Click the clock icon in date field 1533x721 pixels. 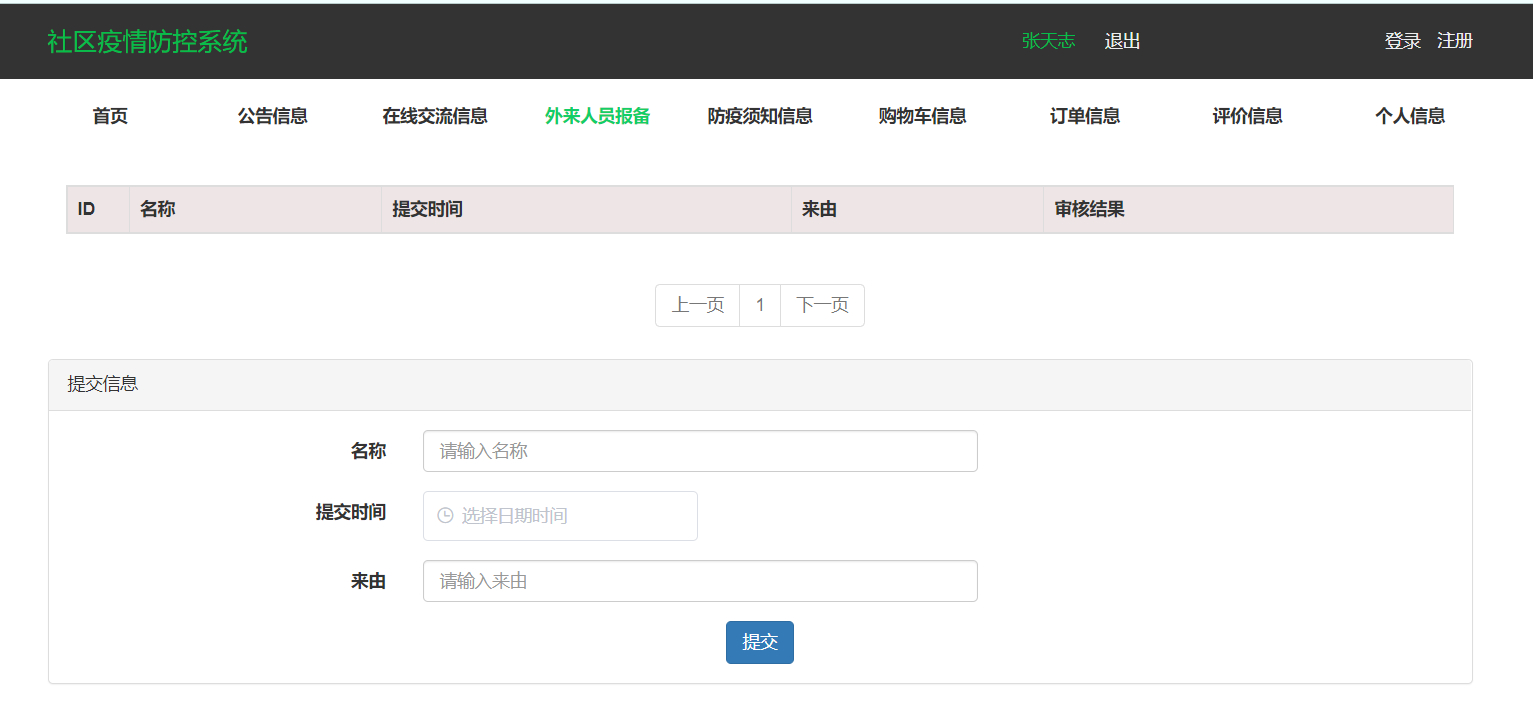[x=446, y=516]
